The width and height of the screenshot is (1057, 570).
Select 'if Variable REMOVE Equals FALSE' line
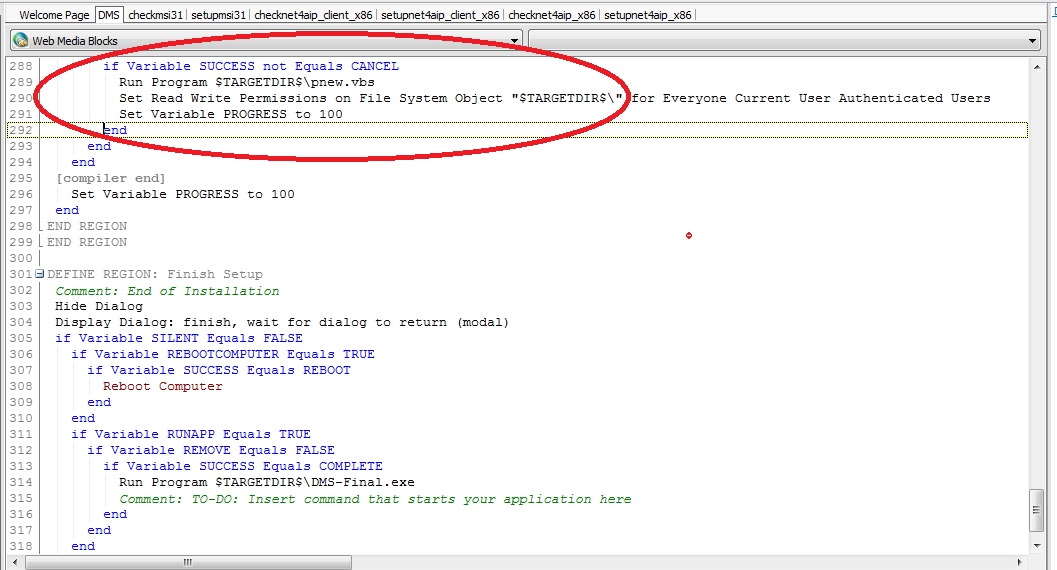coord(211,451)
